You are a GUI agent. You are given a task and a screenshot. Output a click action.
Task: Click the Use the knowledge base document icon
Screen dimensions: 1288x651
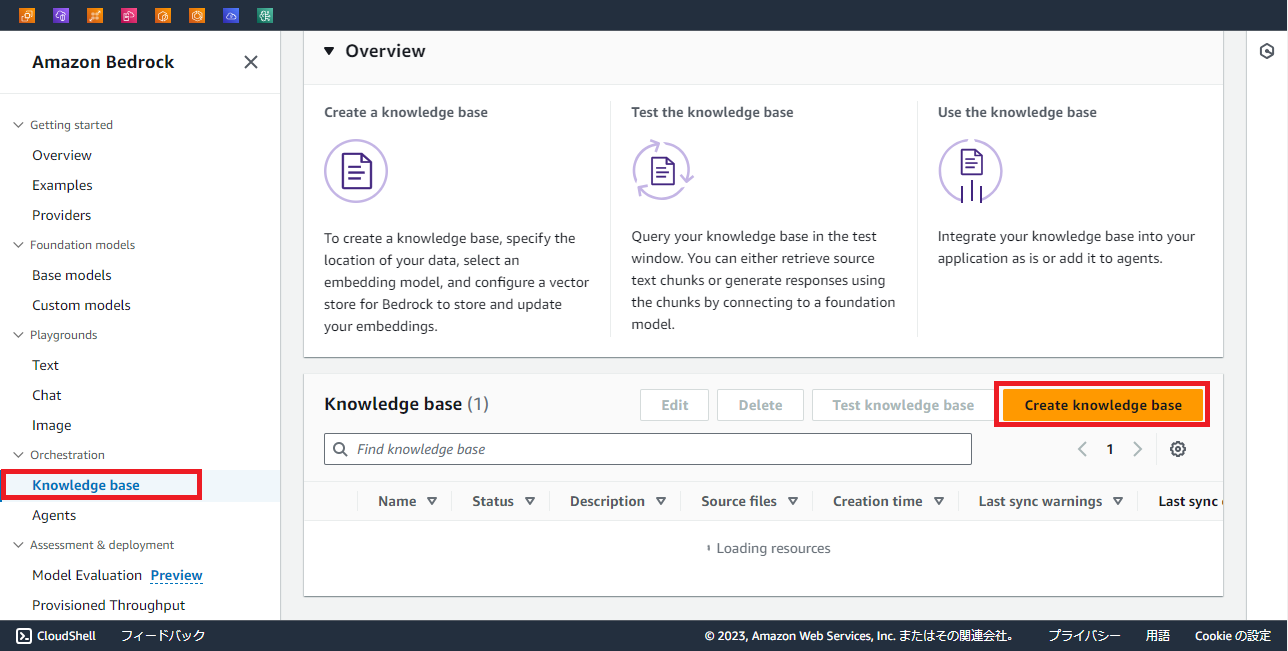(x=970, y=171)
